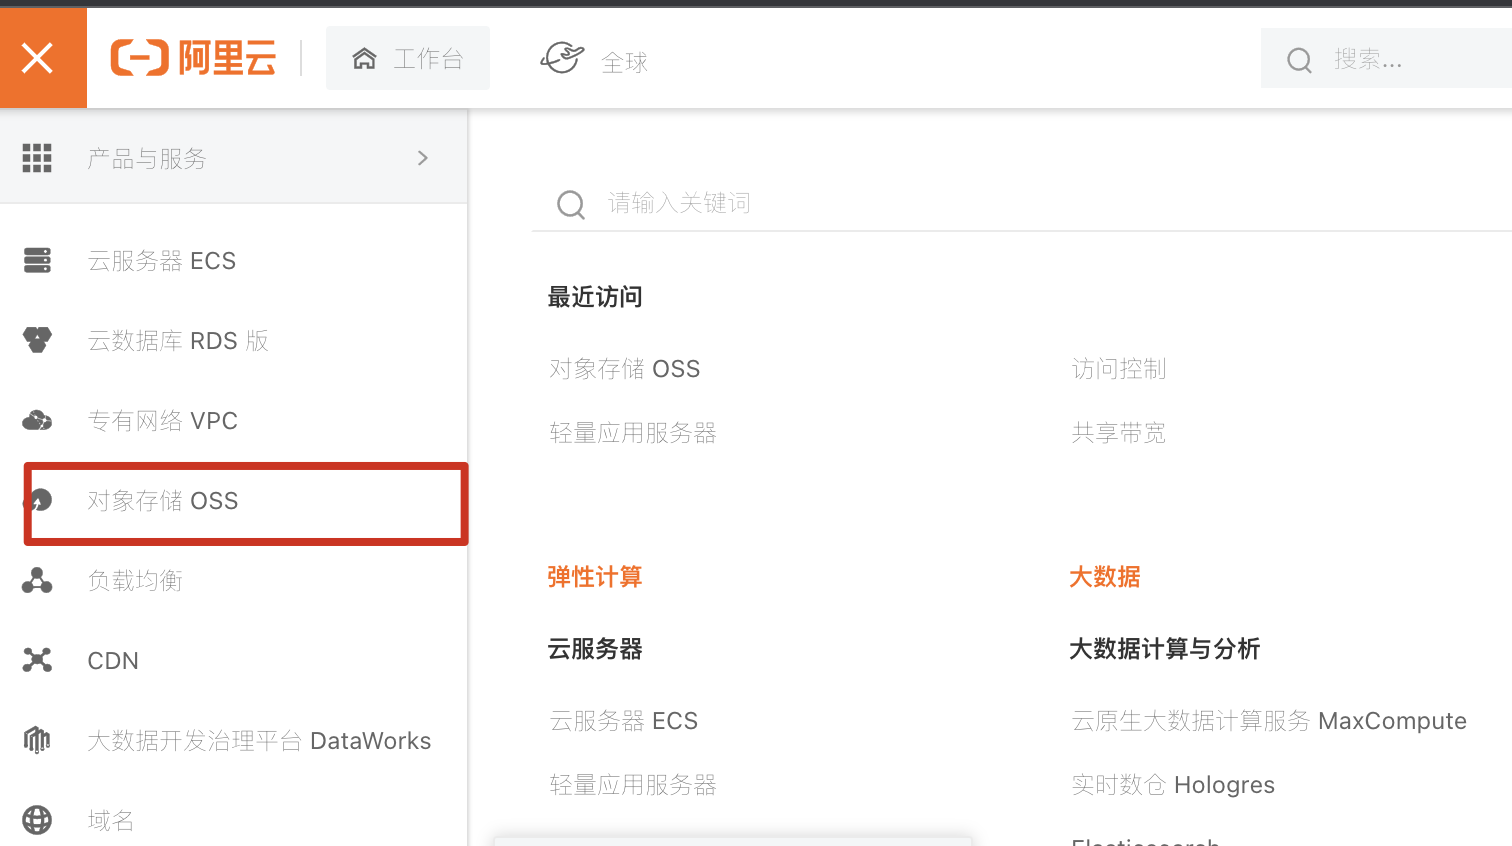Image resolution: width=1512 pixels, height=846 pixels.
Task: Open 云数据库 RDS 版 from the sidebar
Action: coord(178,341)
